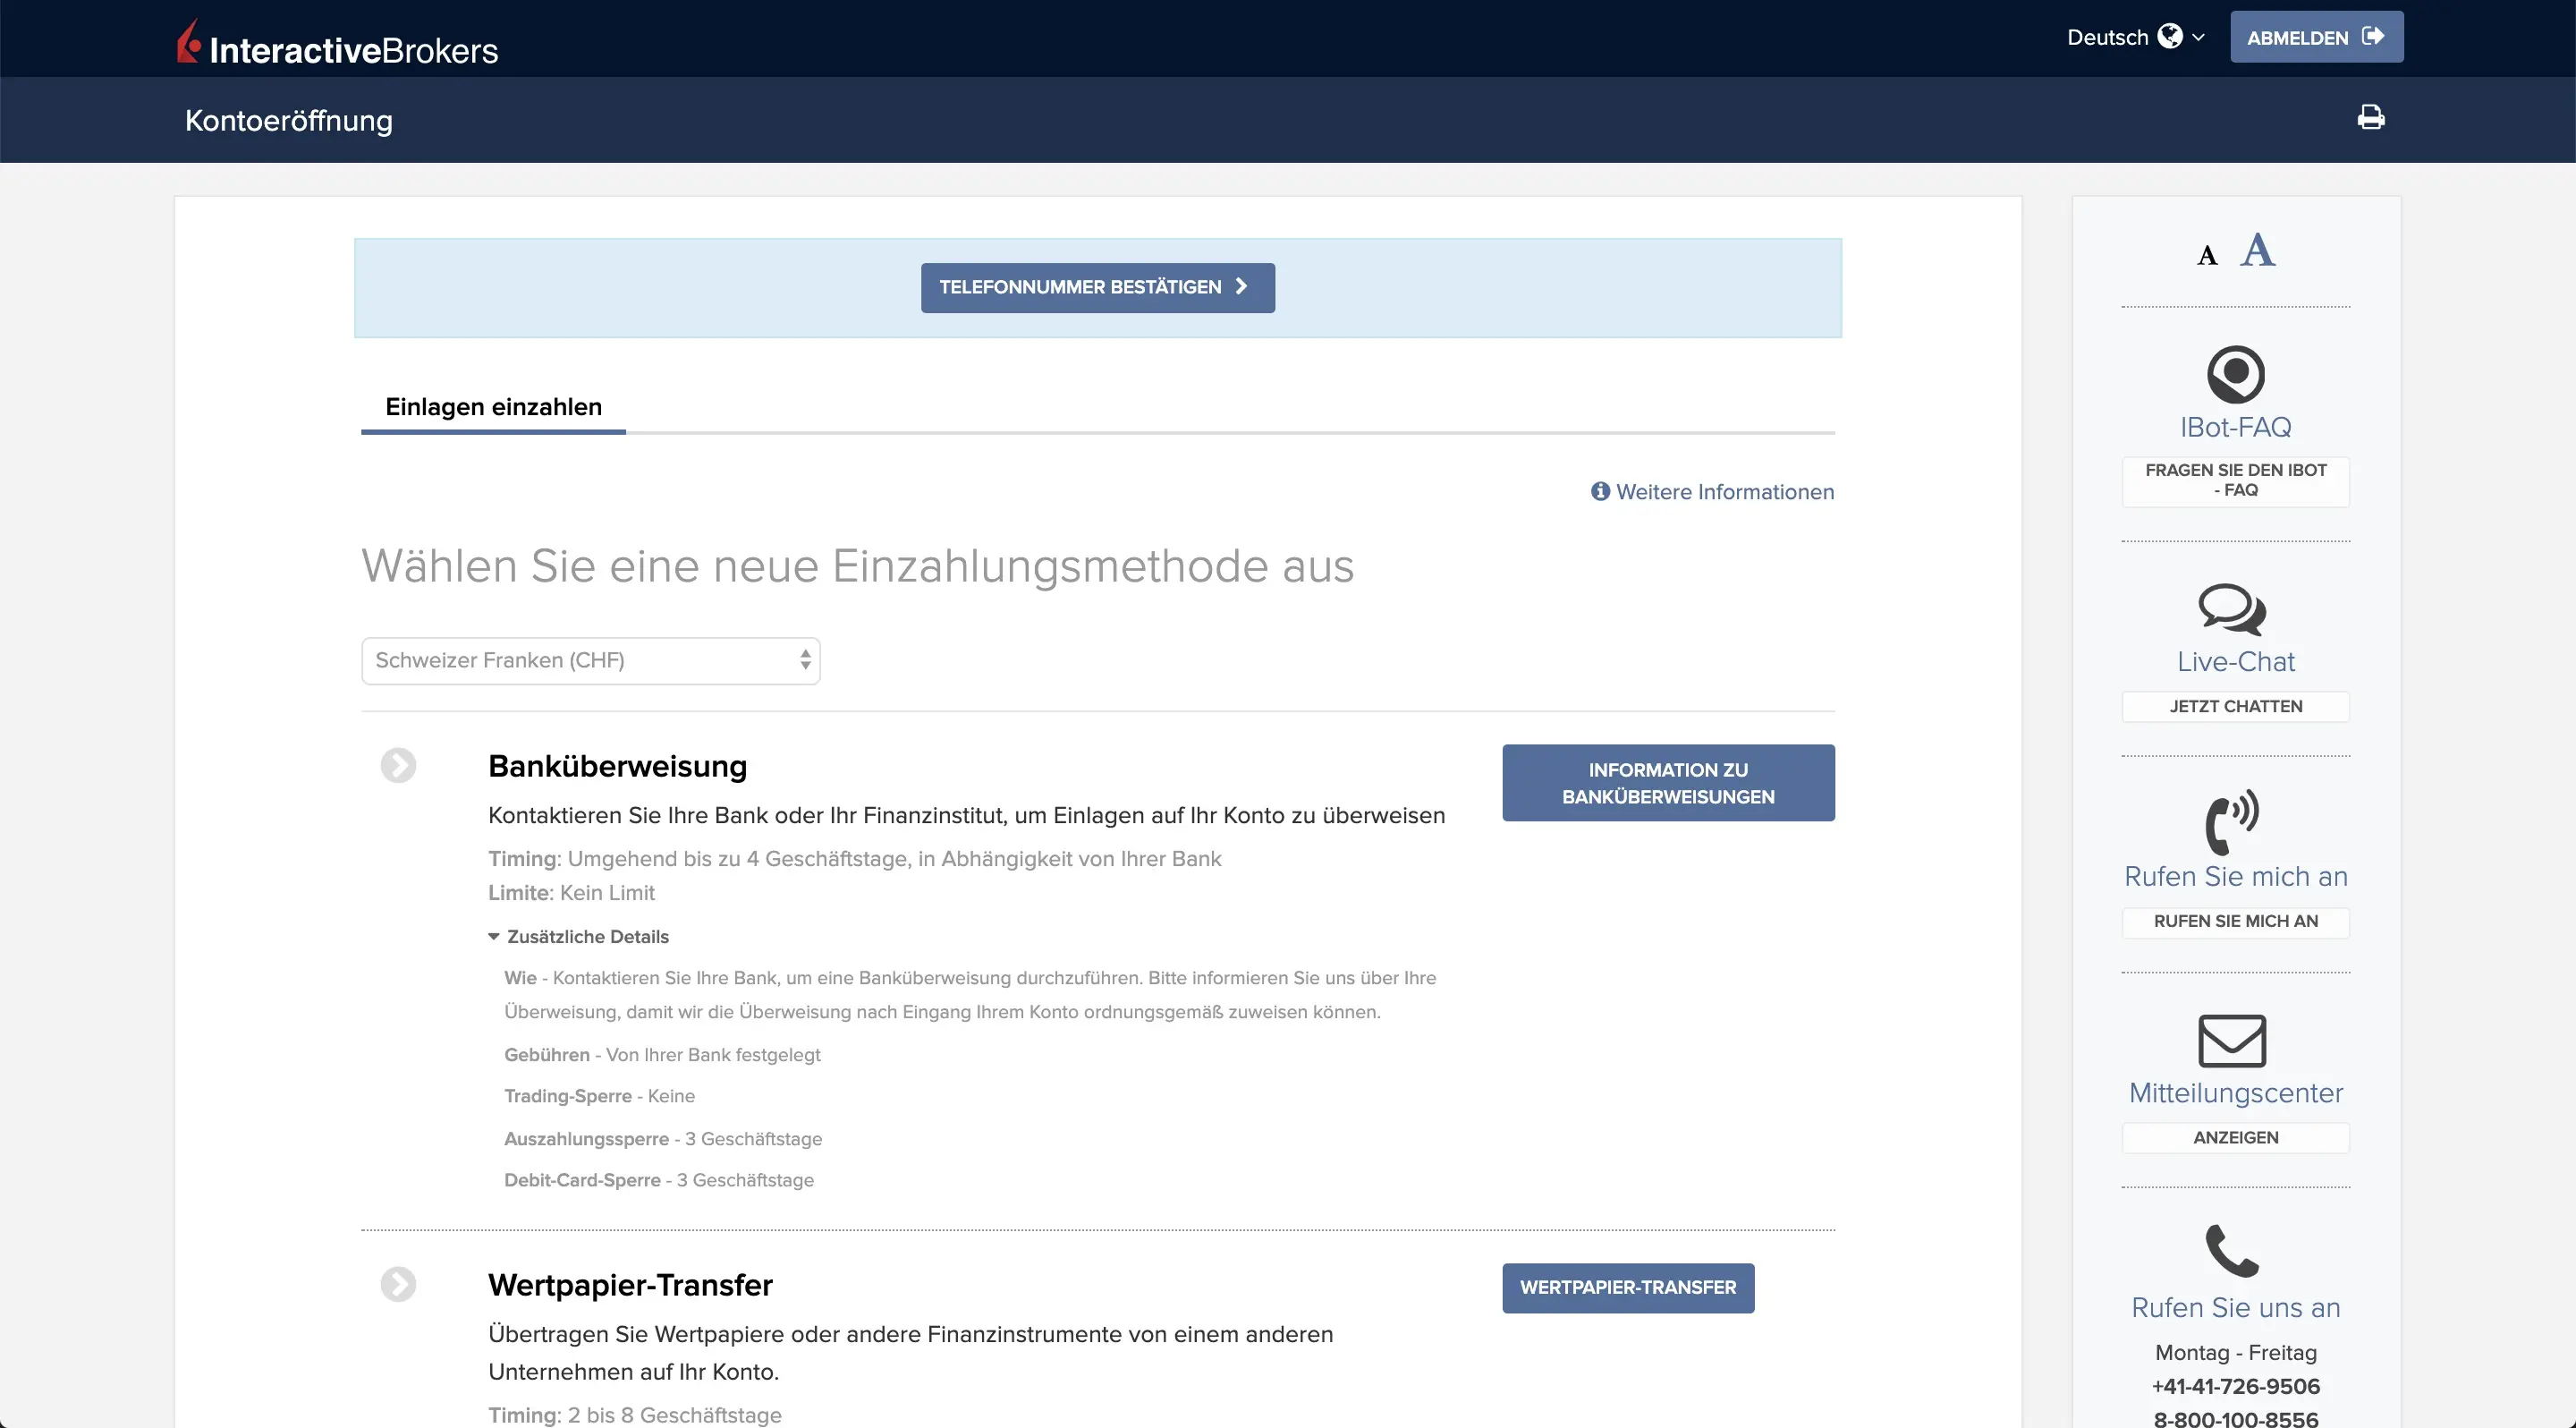Click the Interactive Brokers logo
The width and height of the screenshot is (2576, 1428).
[x=338, y=43]
